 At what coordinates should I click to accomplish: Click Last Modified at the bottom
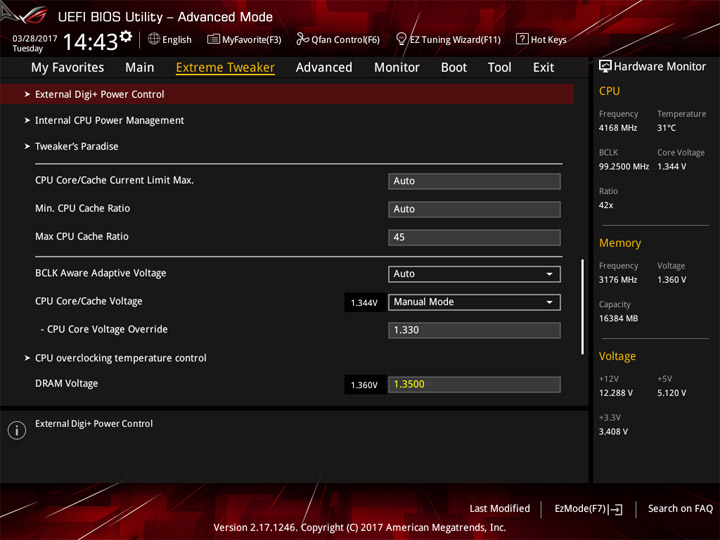pyautogui.click(x=500, y=509)
